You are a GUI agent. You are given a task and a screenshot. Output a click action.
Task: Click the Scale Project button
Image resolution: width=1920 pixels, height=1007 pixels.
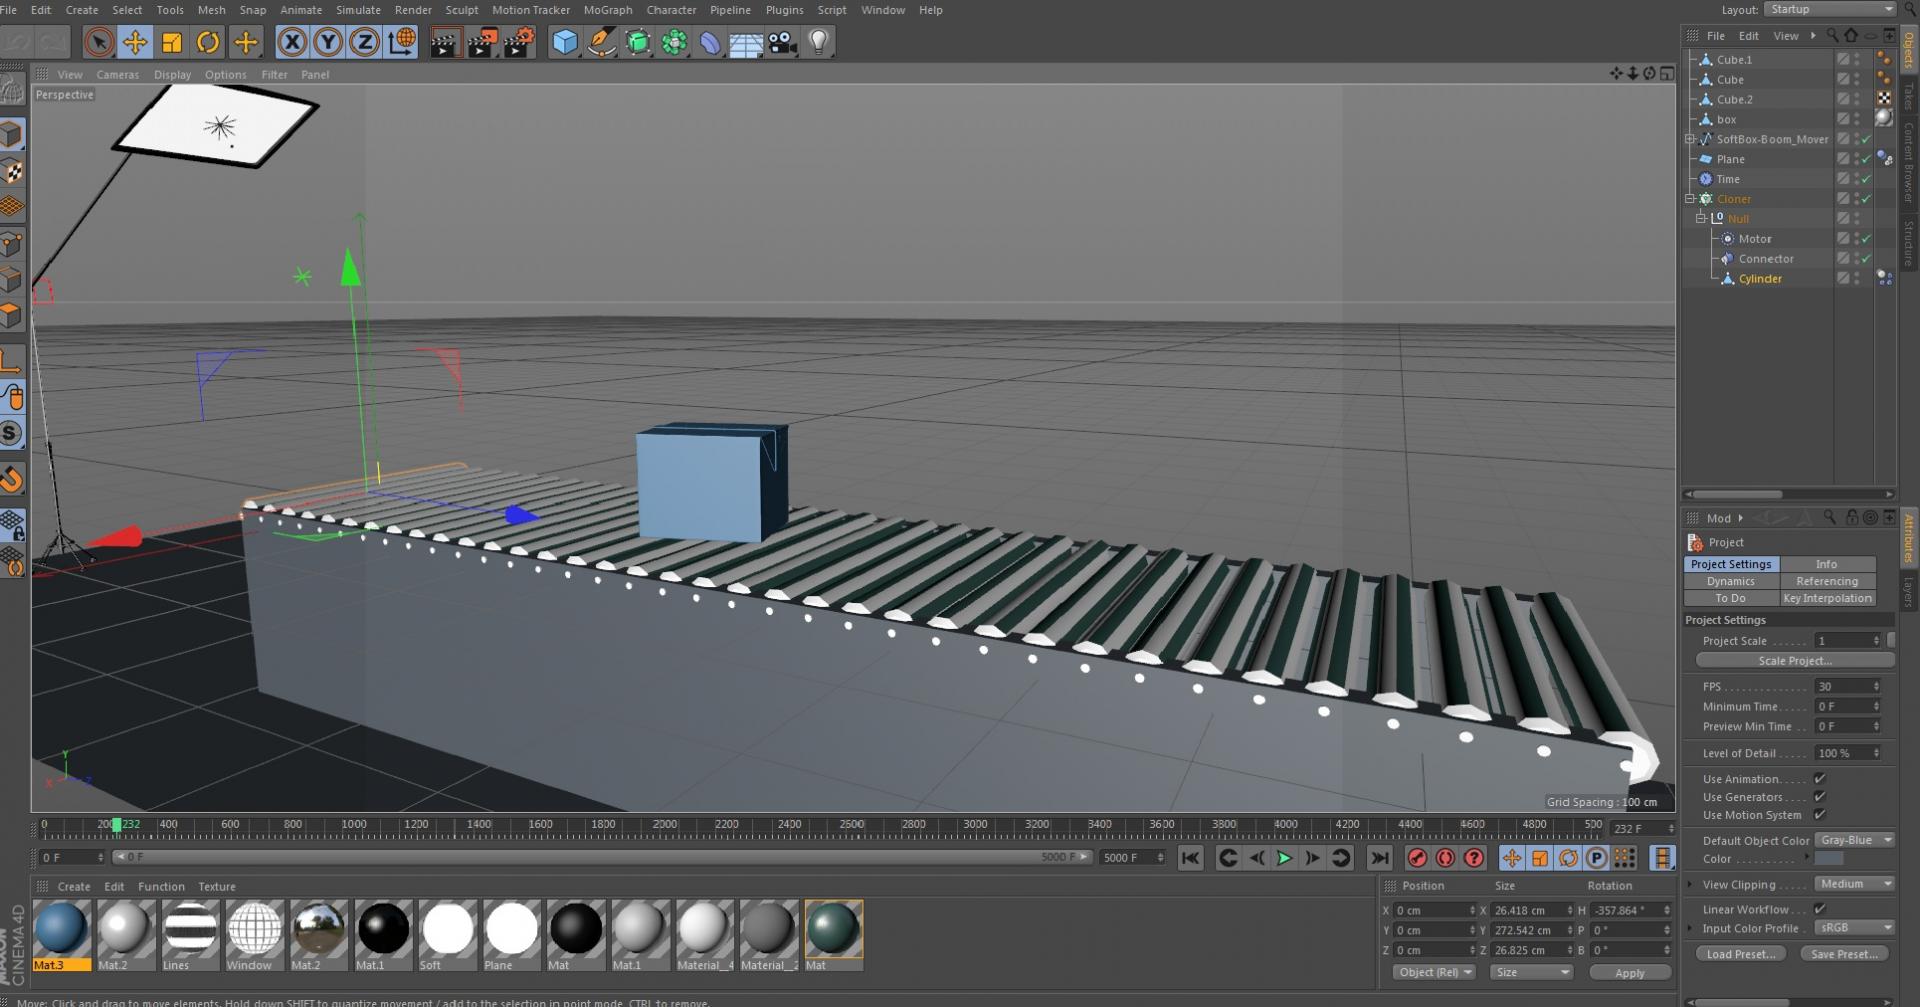1795,661
